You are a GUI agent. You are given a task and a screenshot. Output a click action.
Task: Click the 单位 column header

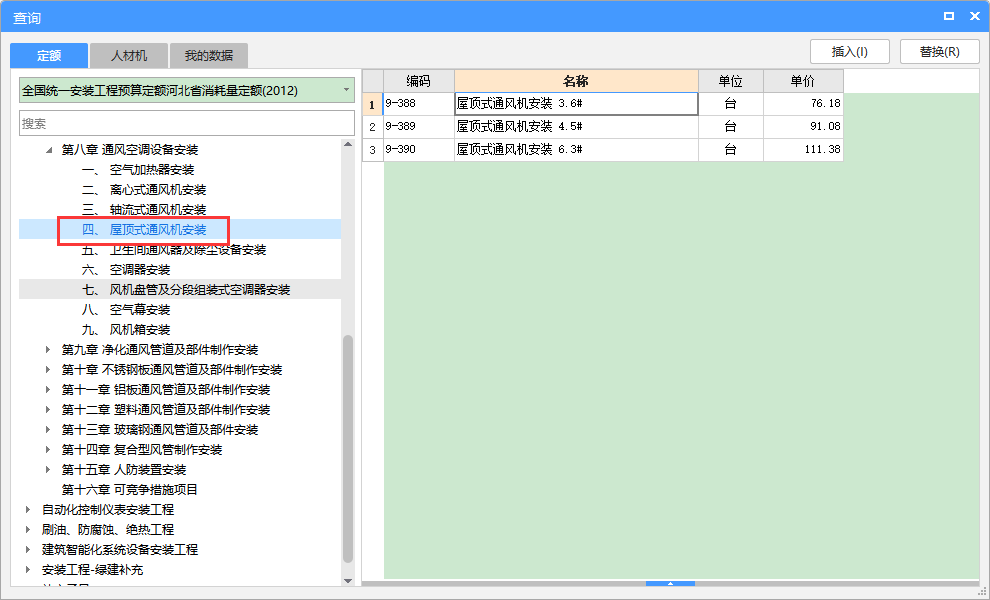(731, 81)
